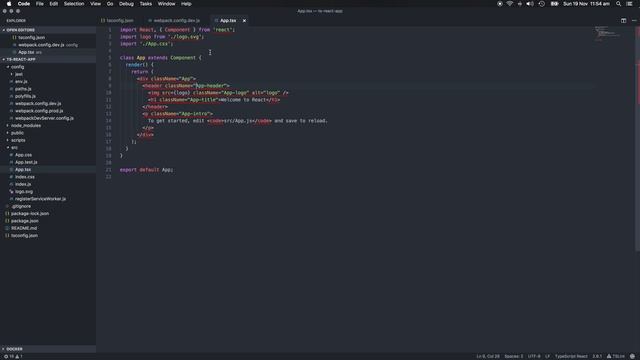Image resolution: width=640 pixels, height=360 pixels.
Task: Change the UTF-8 file encoding
Action: pyautogui.click(x=534, y=356)
